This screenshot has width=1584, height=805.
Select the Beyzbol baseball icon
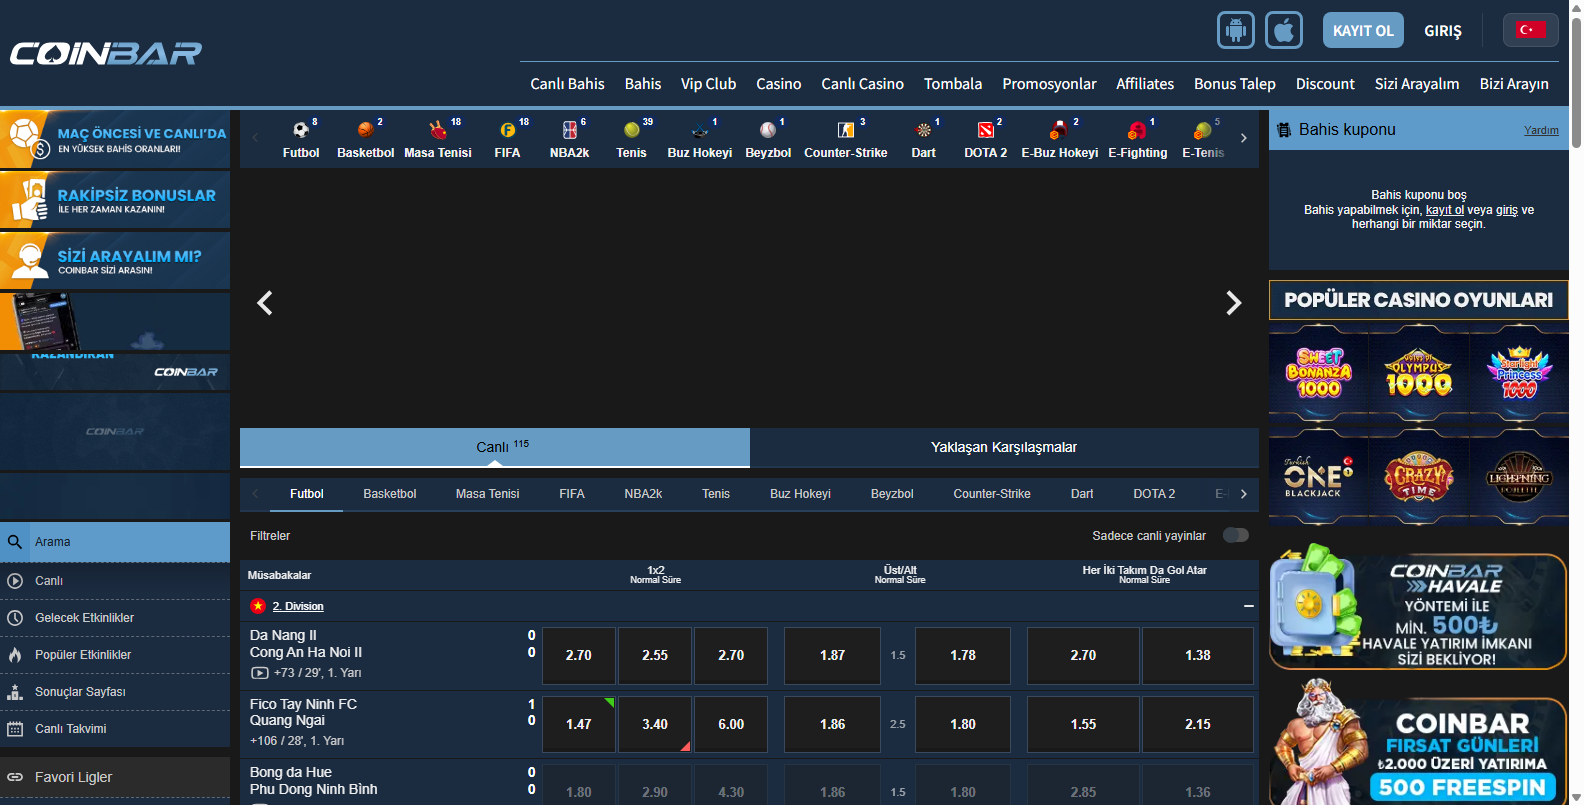[767, 130]
